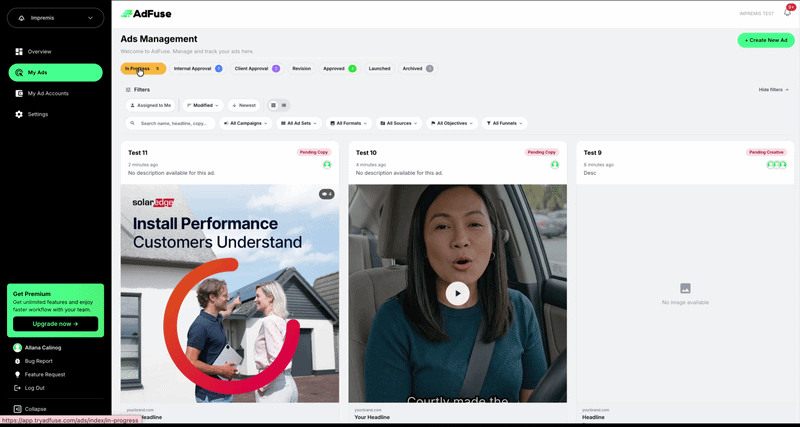The image size is (800, 427).
Task: Play the Test 10 video
Action: point(457,292)
